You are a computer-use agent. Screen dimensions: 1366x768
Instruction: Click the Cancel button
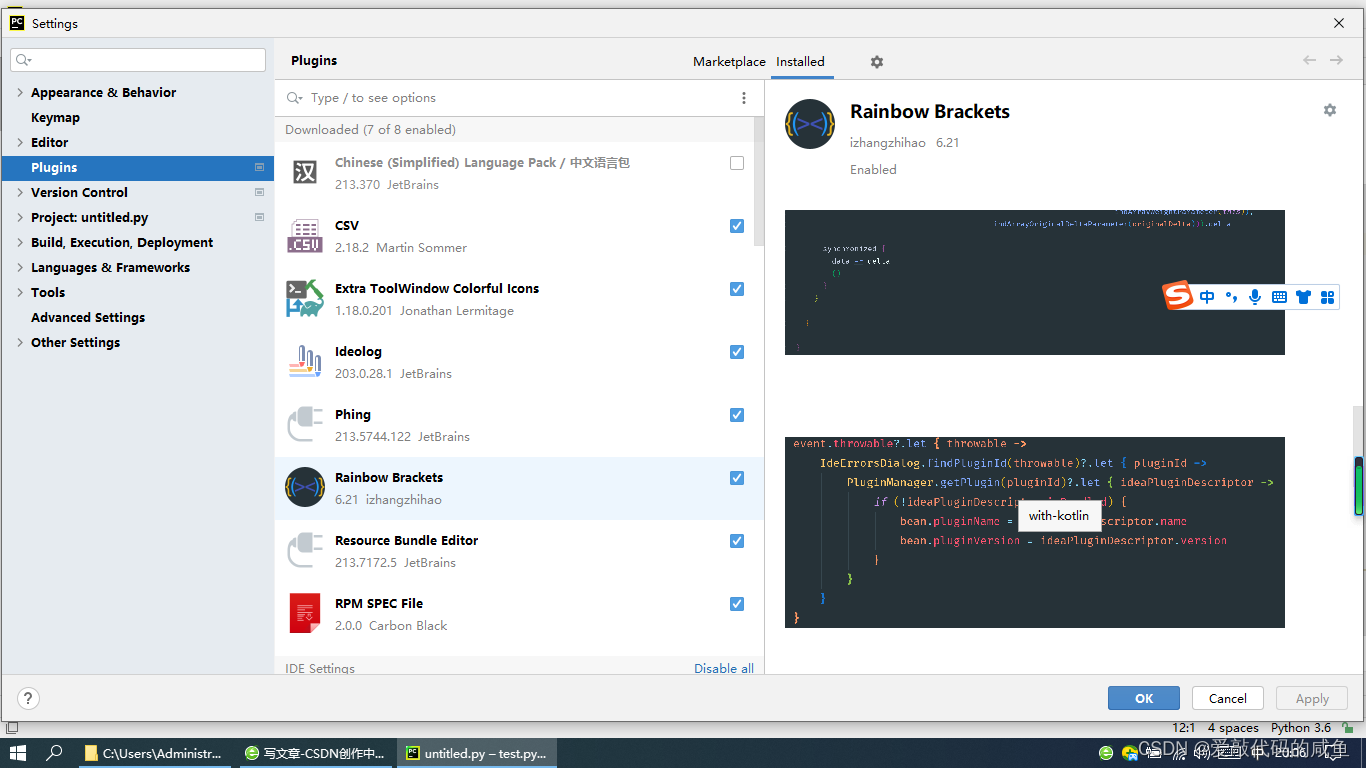[x=1227, y=698]
